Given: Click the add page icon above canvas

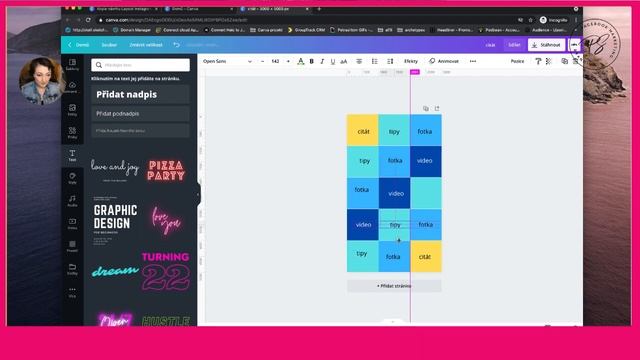Looking at the screenshot, I should pyautogui.click(x=437, y=109).
